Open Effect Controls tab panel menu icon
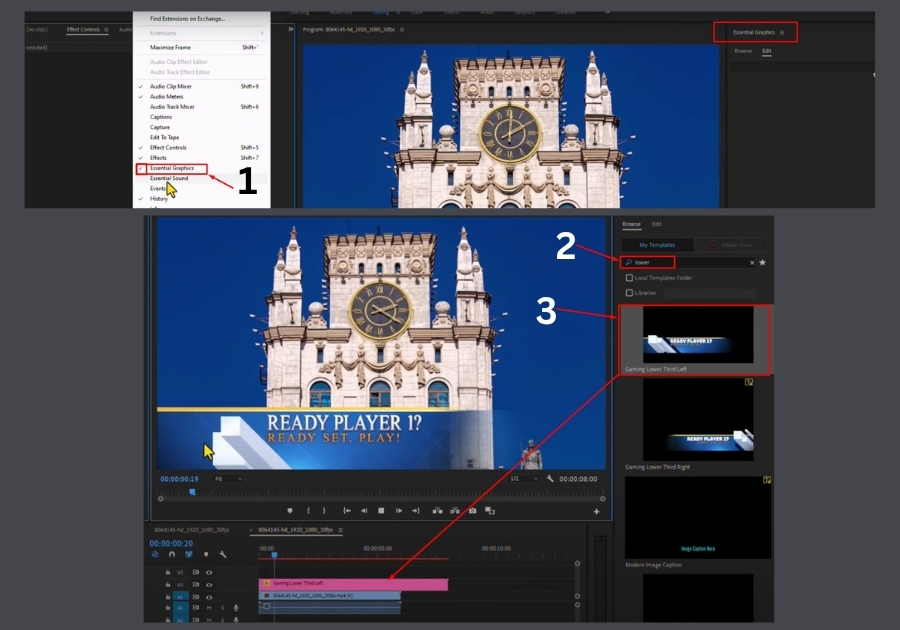Viewport: 900px width, 630px height. [106, 29]
